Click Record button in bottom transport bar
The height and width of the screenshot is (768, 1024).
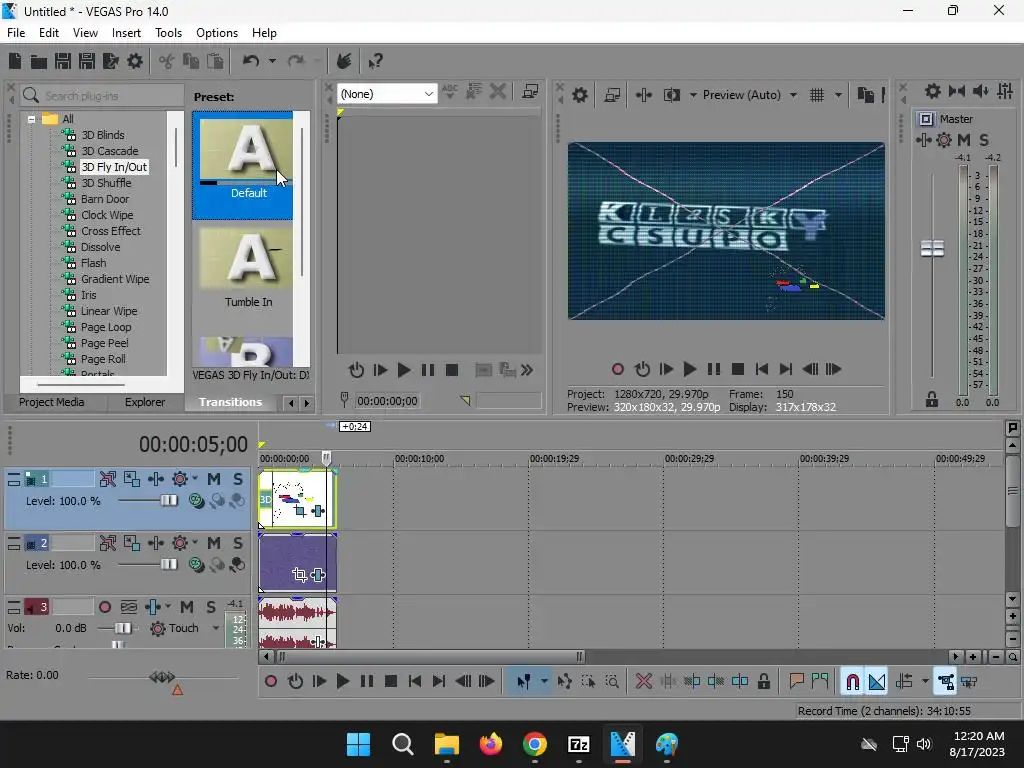[x=270, y=682]
